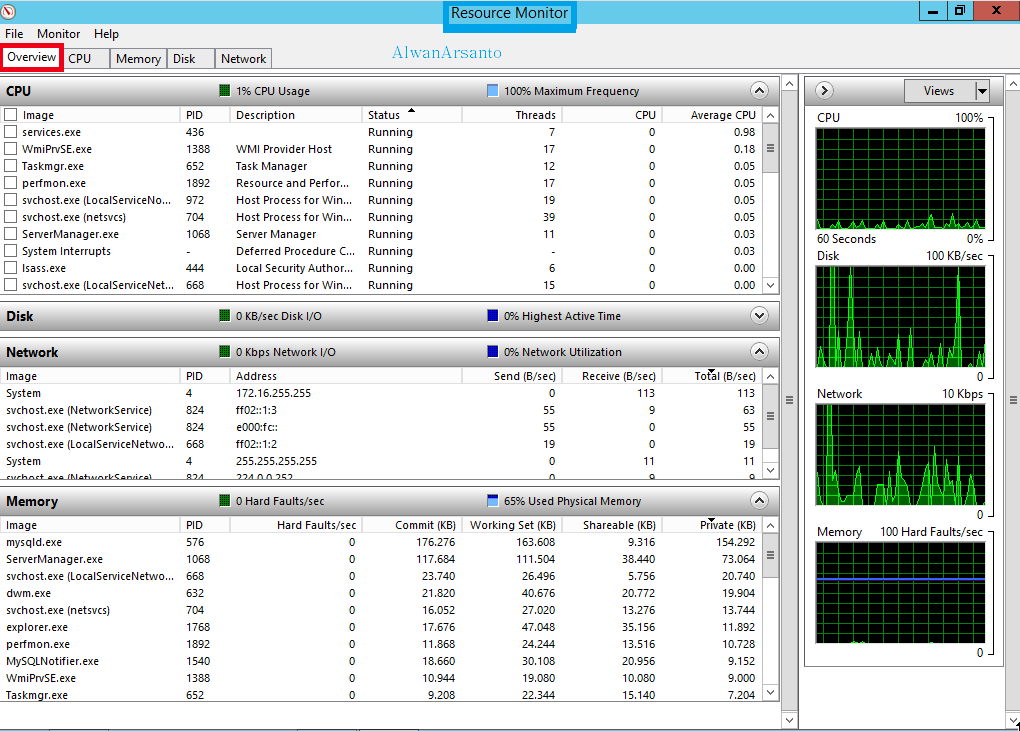Click the green CPU Usage indicator icon
The image size is (1020, 731).
point(224,91)
